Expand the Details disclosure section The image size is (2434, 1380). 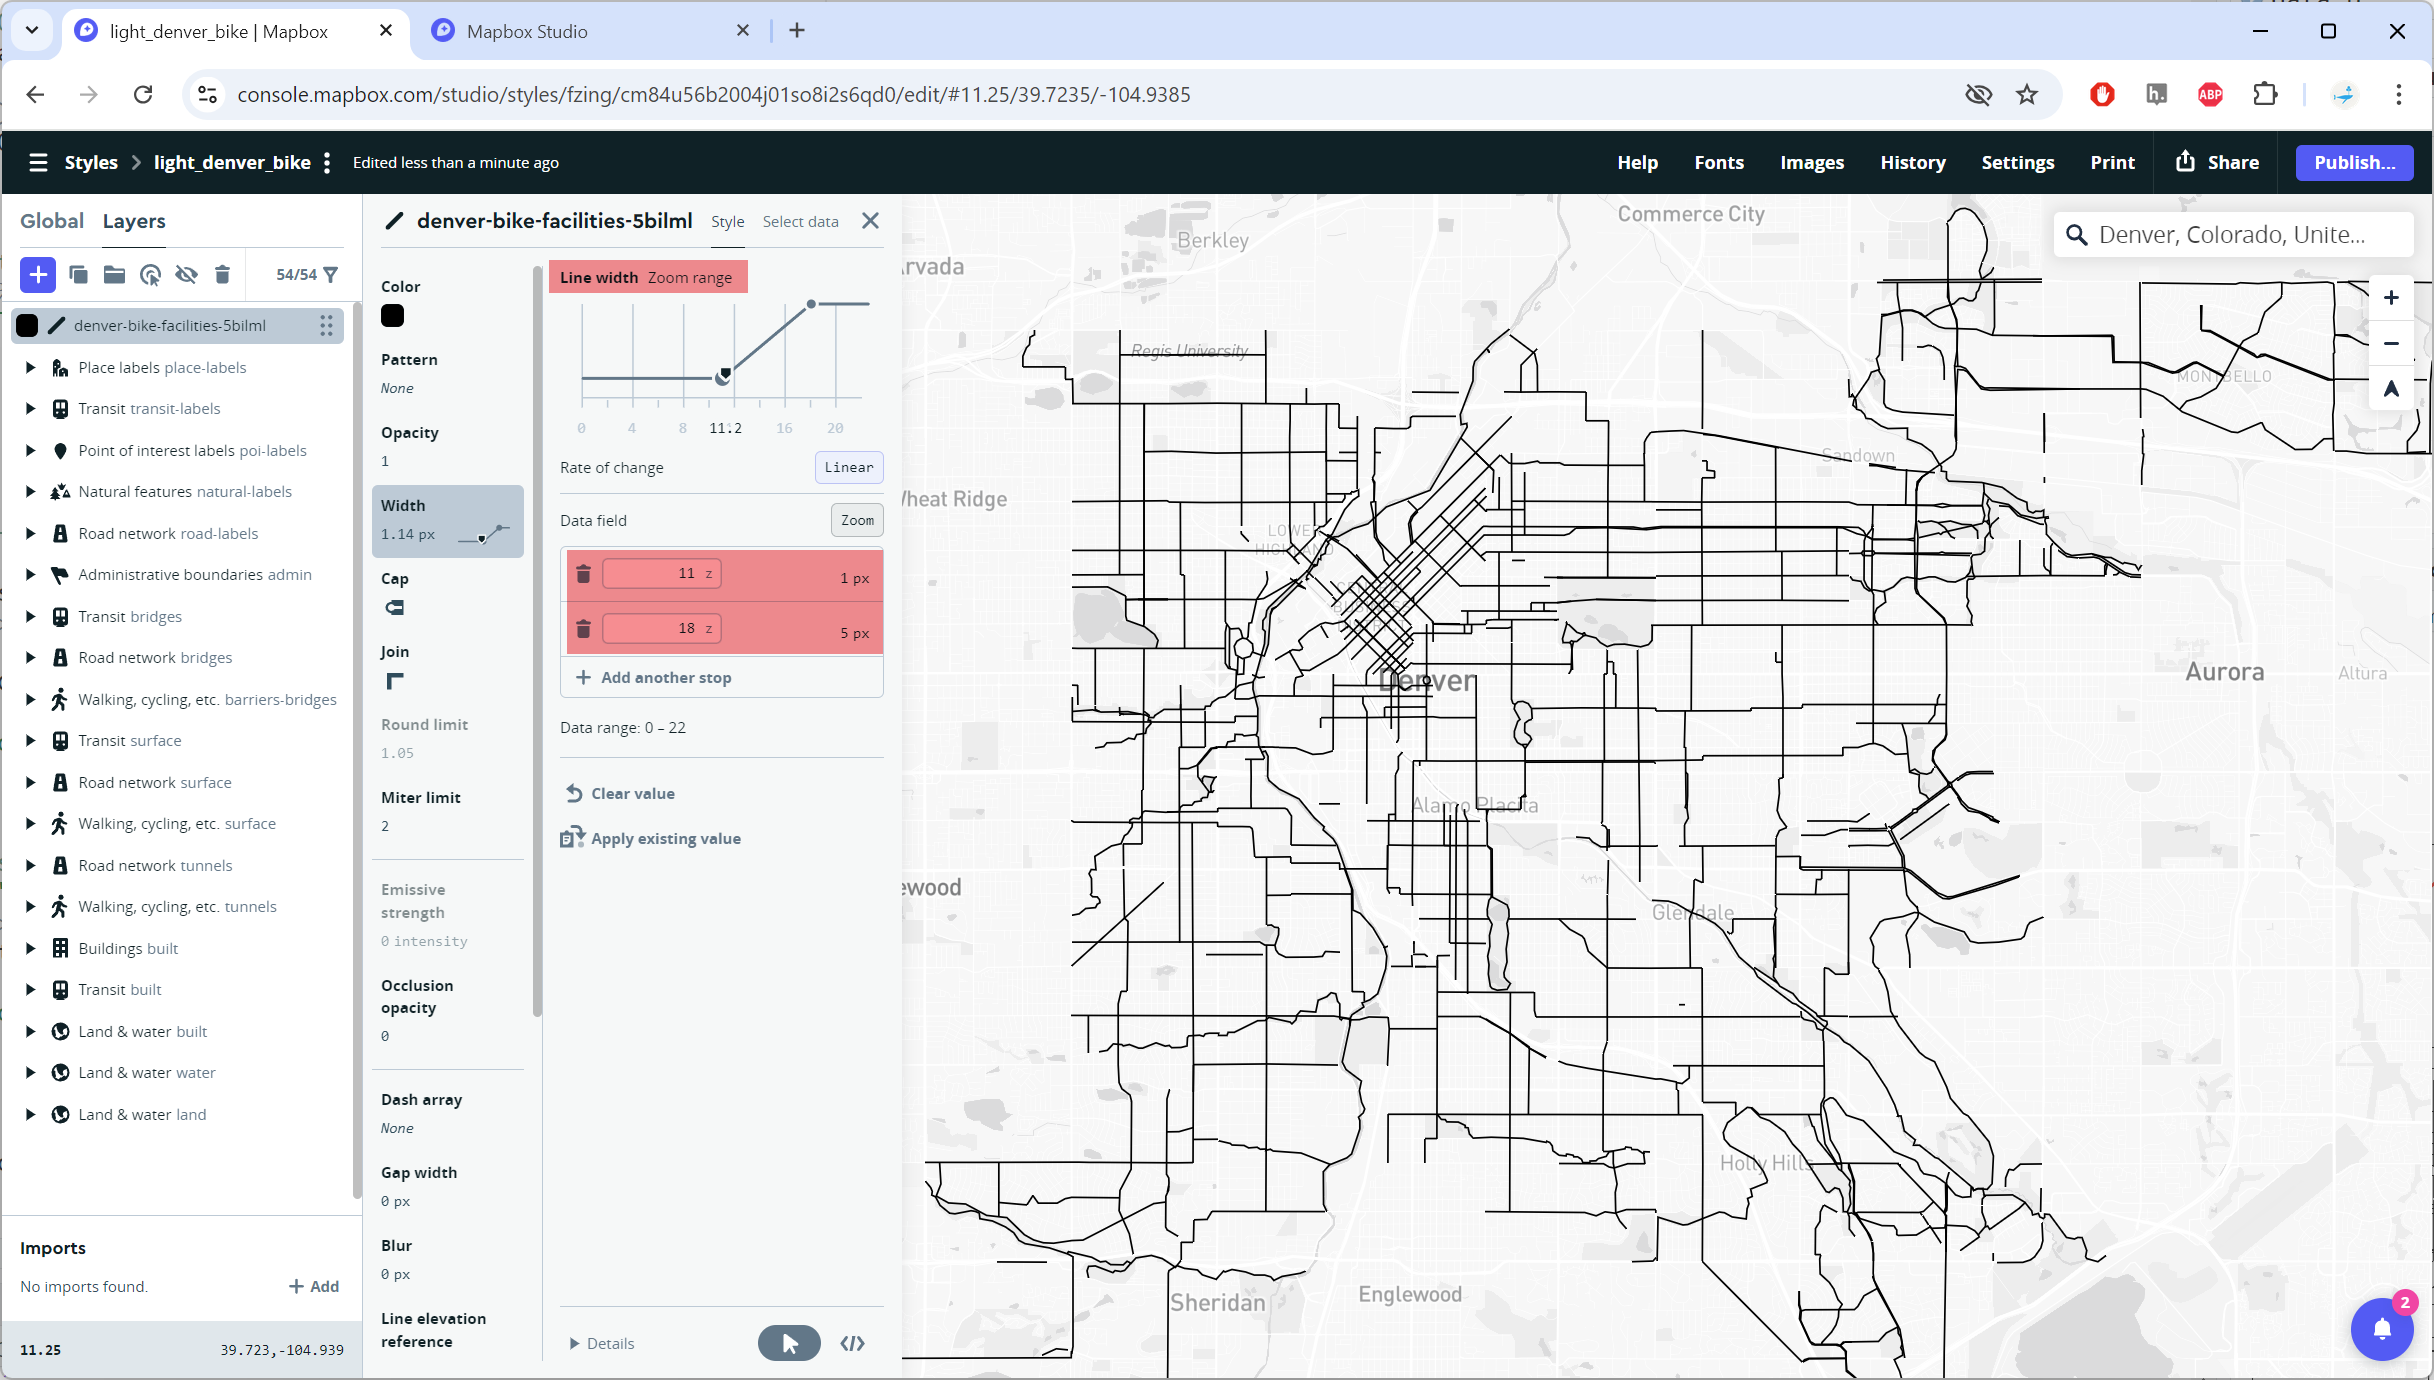pos(602,1343)
